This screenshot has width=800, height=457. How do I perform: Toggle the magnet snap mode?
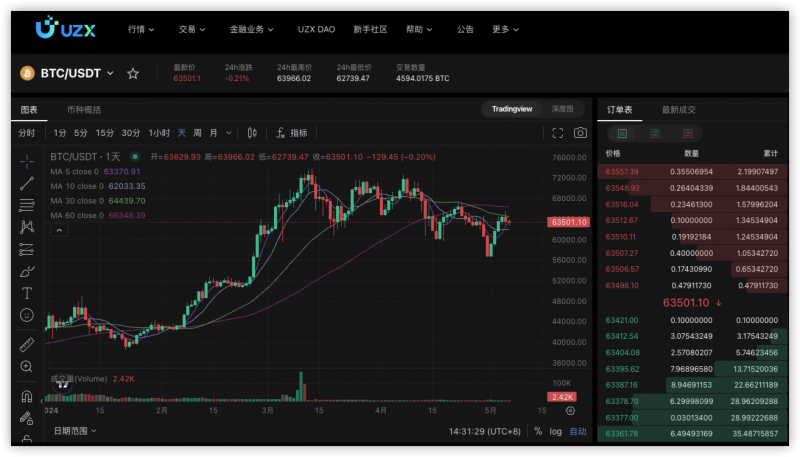(x=27, y=396)
